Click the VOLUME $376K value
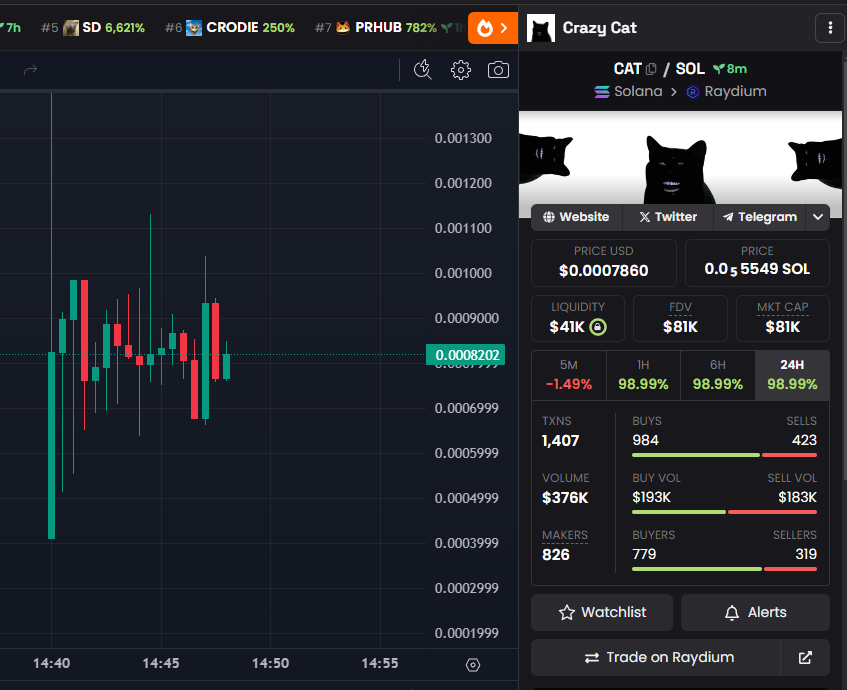 click(x=565, y=498)
